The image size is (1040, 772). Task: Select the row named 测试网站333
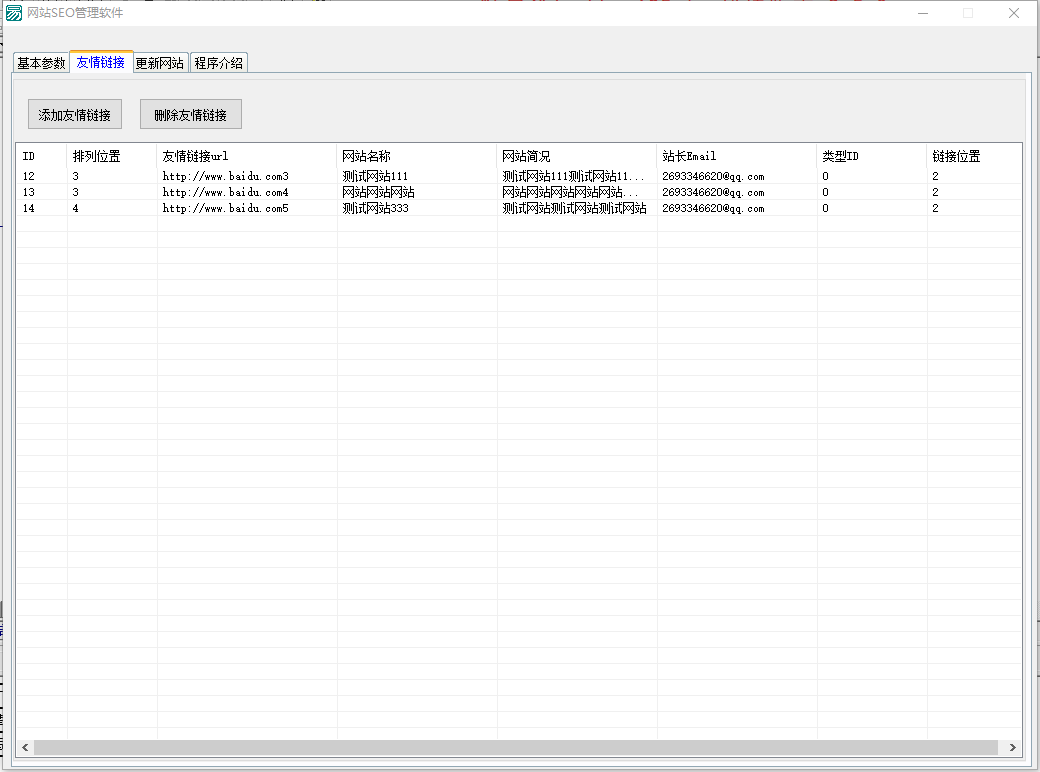[376, 208]
